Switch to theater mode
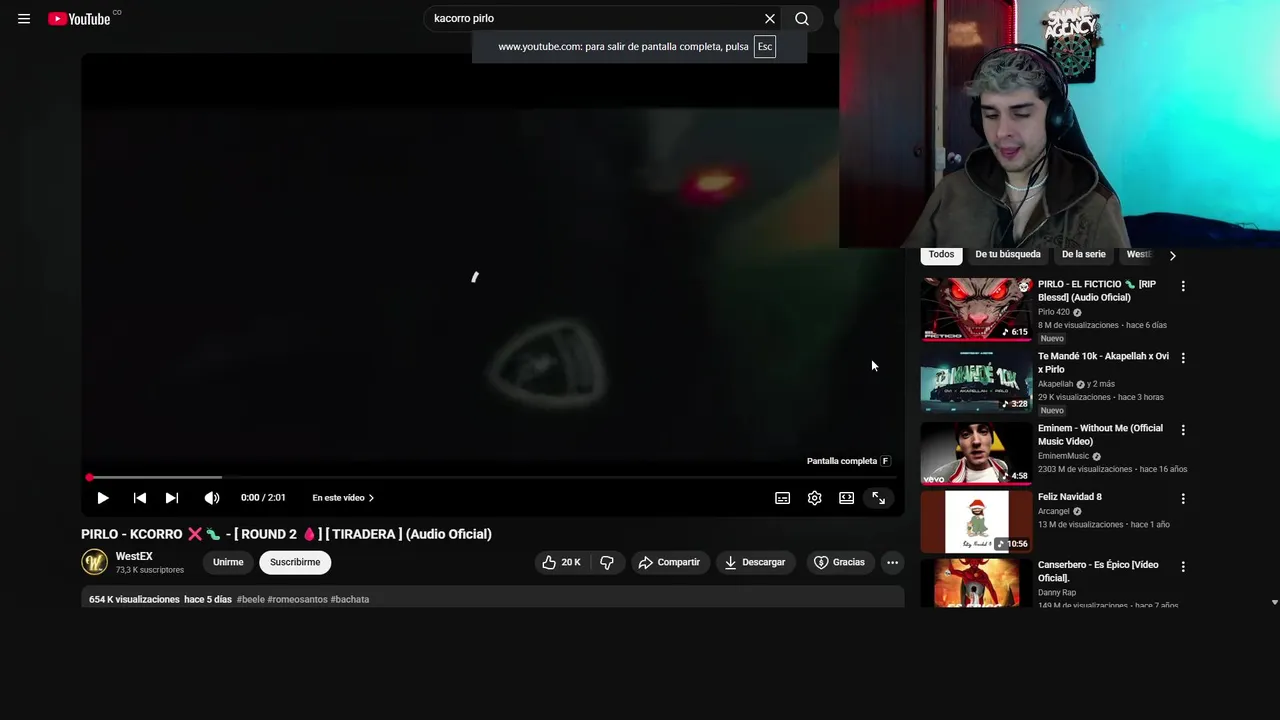Image resolution: width=1280 pixels, height=720 pixels. (847, 498)
